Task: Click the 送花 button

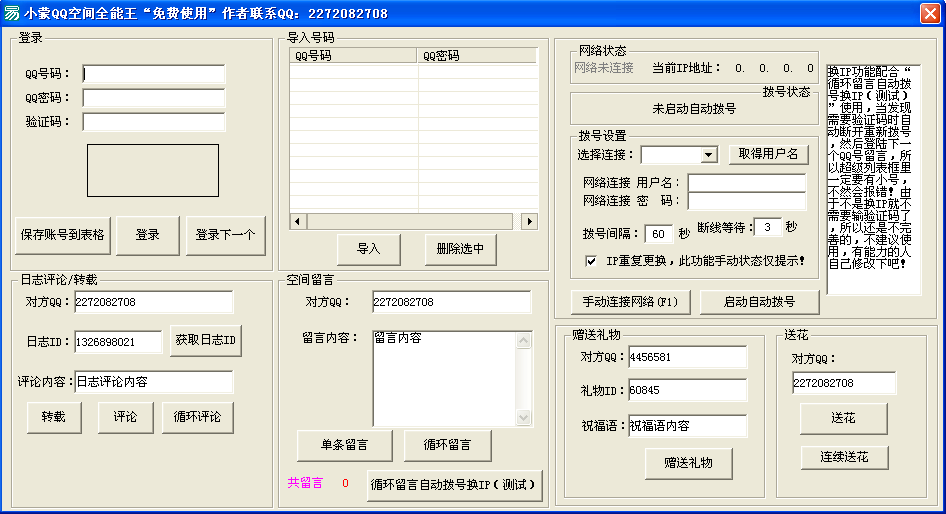Action: (x=843, y=418)
